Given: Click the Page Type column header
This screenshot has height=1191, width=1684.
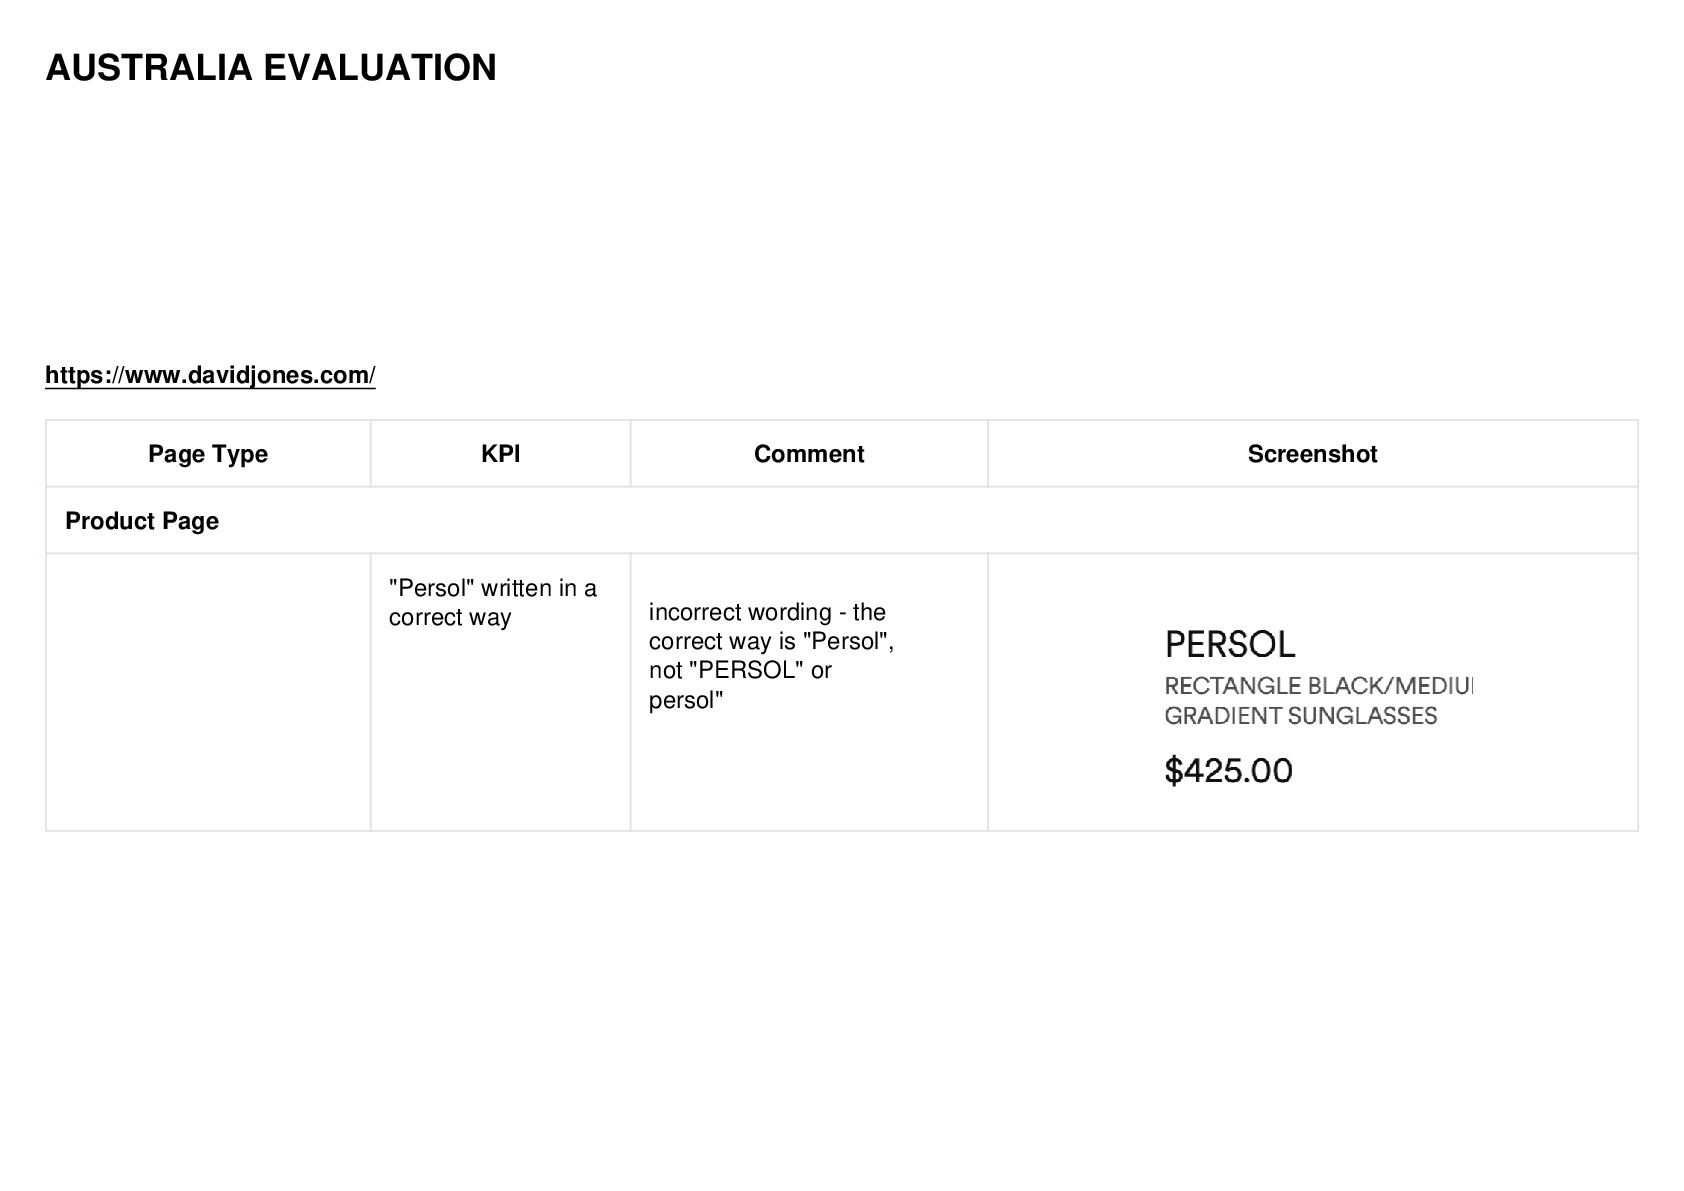Looking at the screenshot, I should 208,454.
